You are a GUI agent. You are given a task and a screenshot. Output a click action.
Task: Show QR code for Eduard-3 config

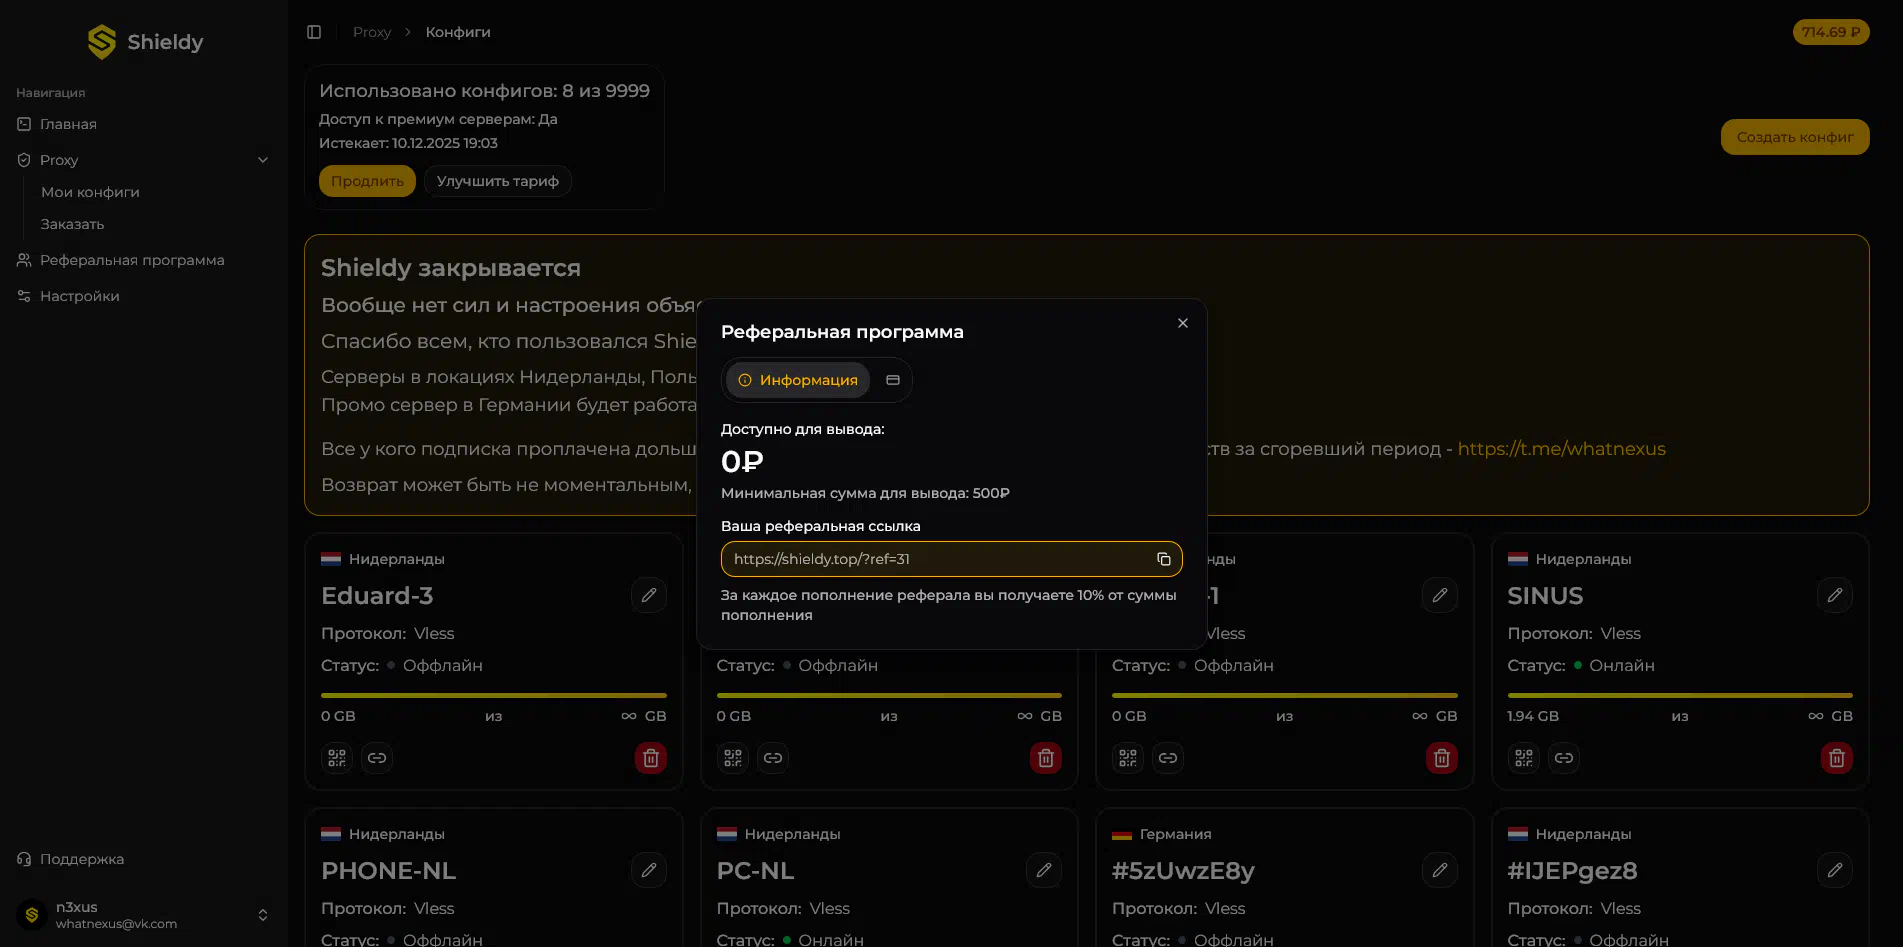click(337, 758)
